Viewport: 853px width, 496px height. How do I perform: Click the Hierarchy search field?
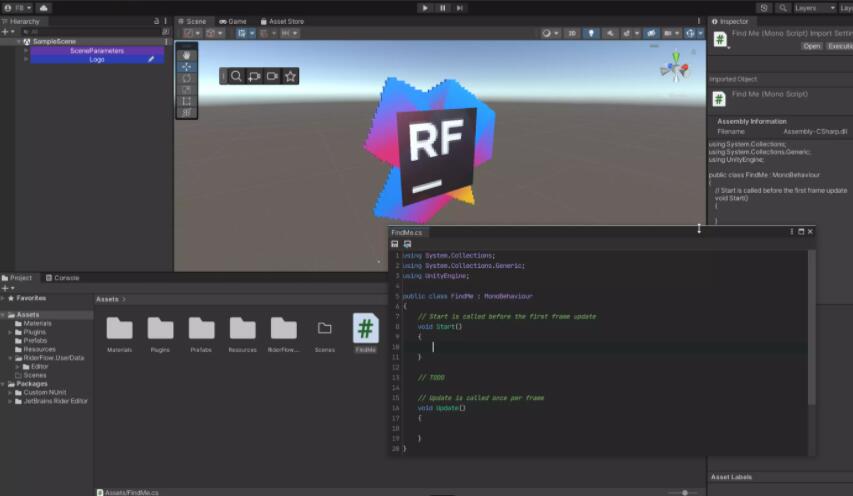pyautogui.click(x=90, y=32)
